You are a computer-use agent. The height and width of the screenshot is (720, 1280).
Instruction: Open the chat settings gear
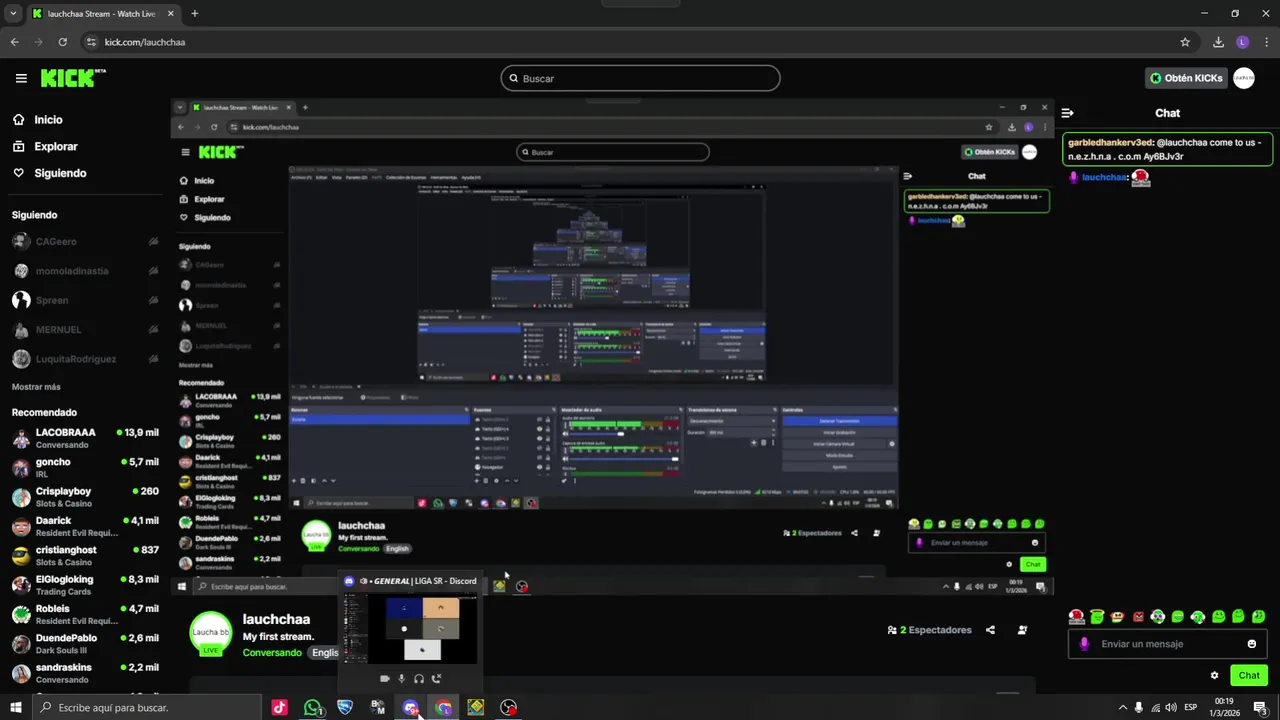(x=1214, y=675)
